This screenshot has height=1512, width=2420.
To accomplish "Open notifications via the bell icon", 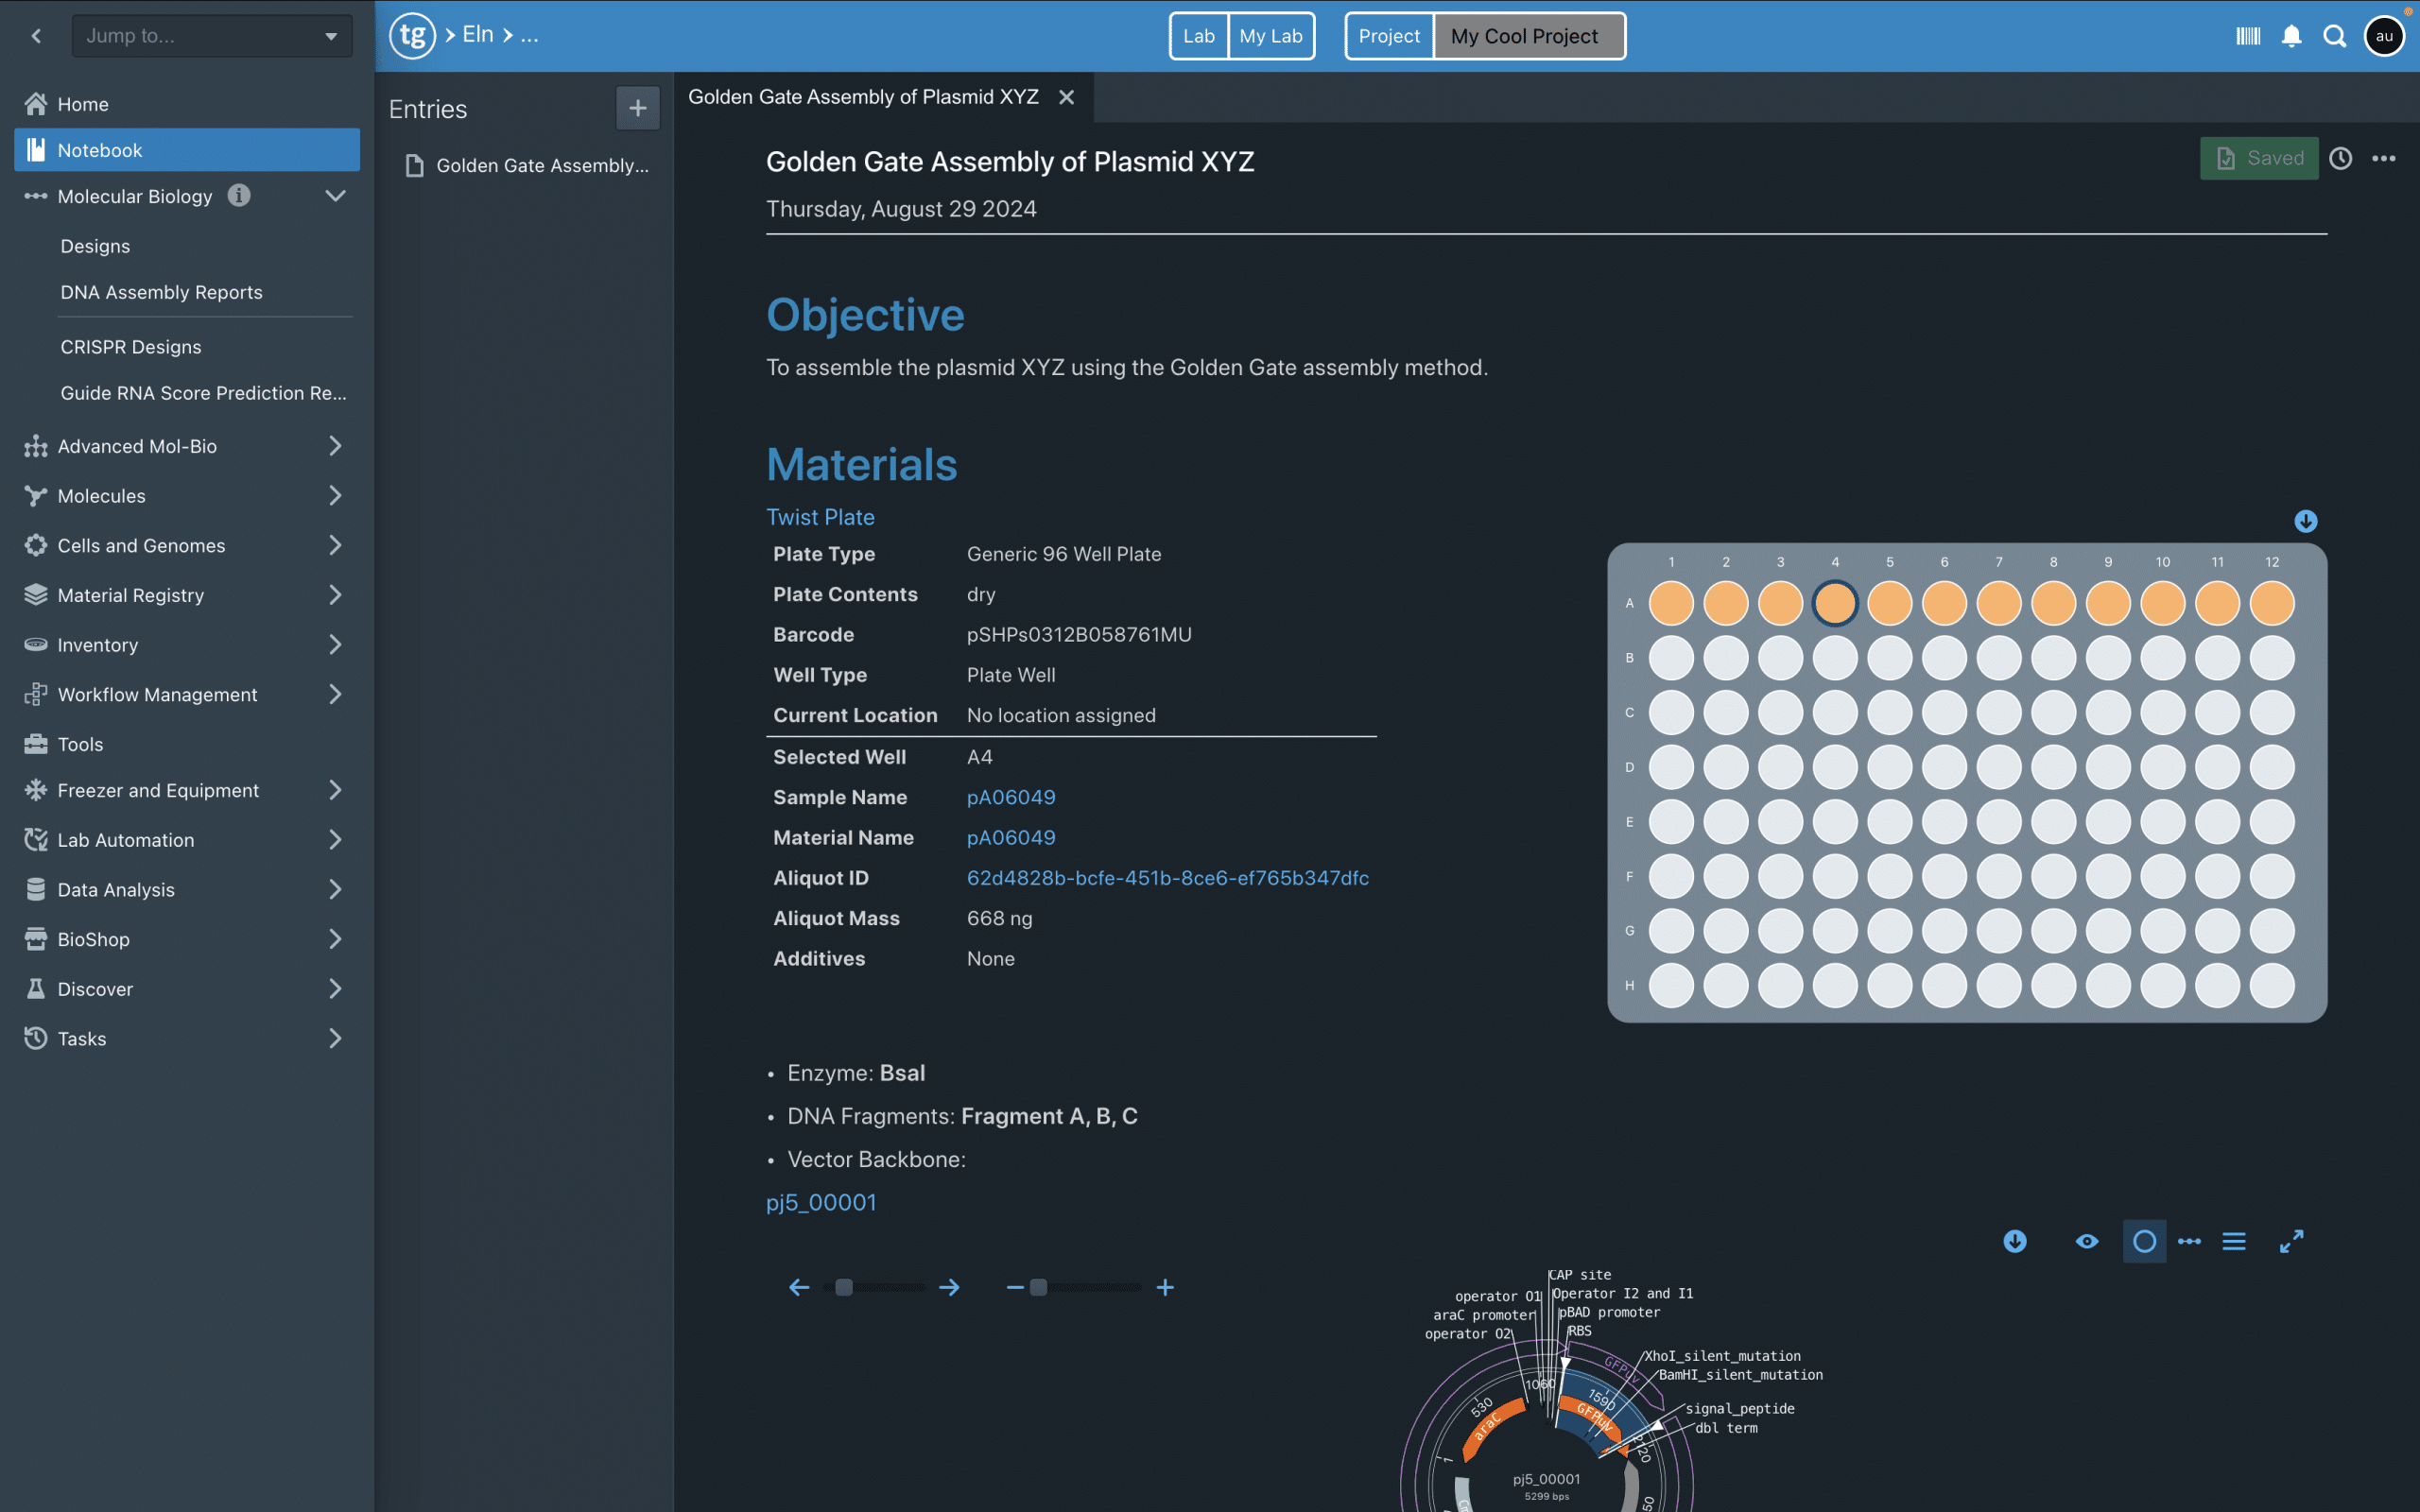I will tap(2291, 35).
